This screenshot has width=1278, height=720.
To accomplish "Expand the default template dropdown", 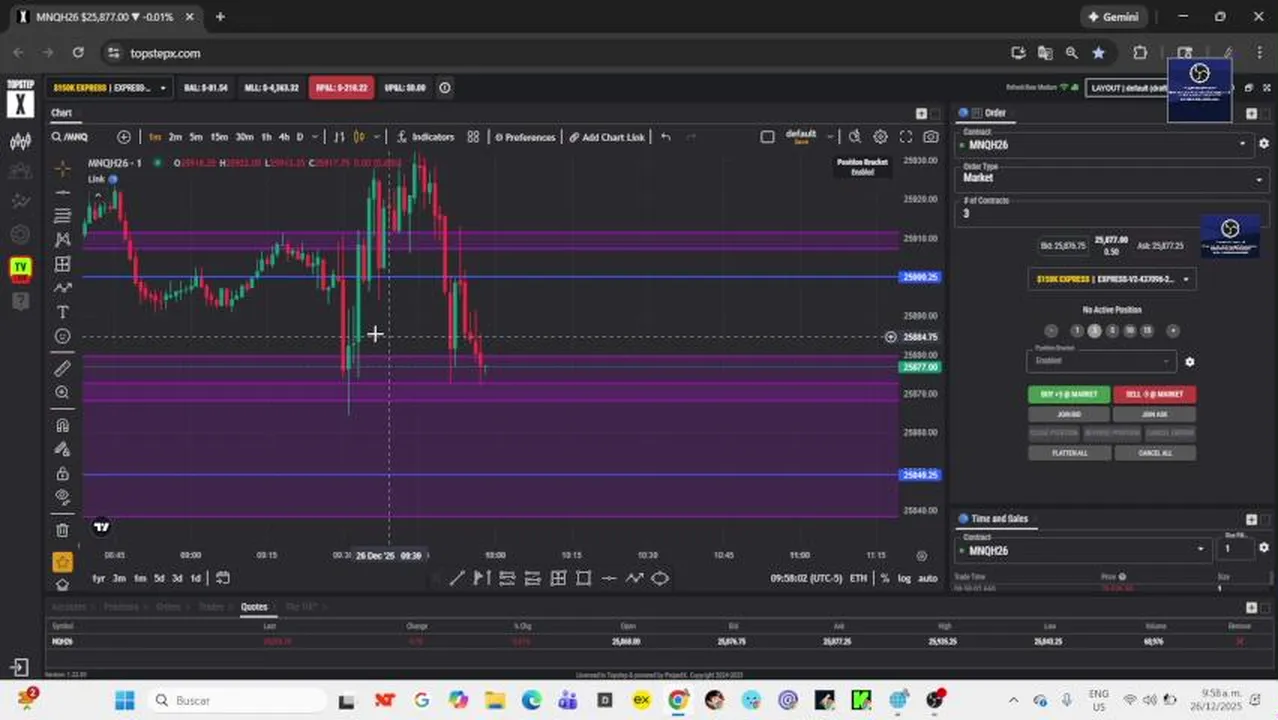I will coord(829,137).
